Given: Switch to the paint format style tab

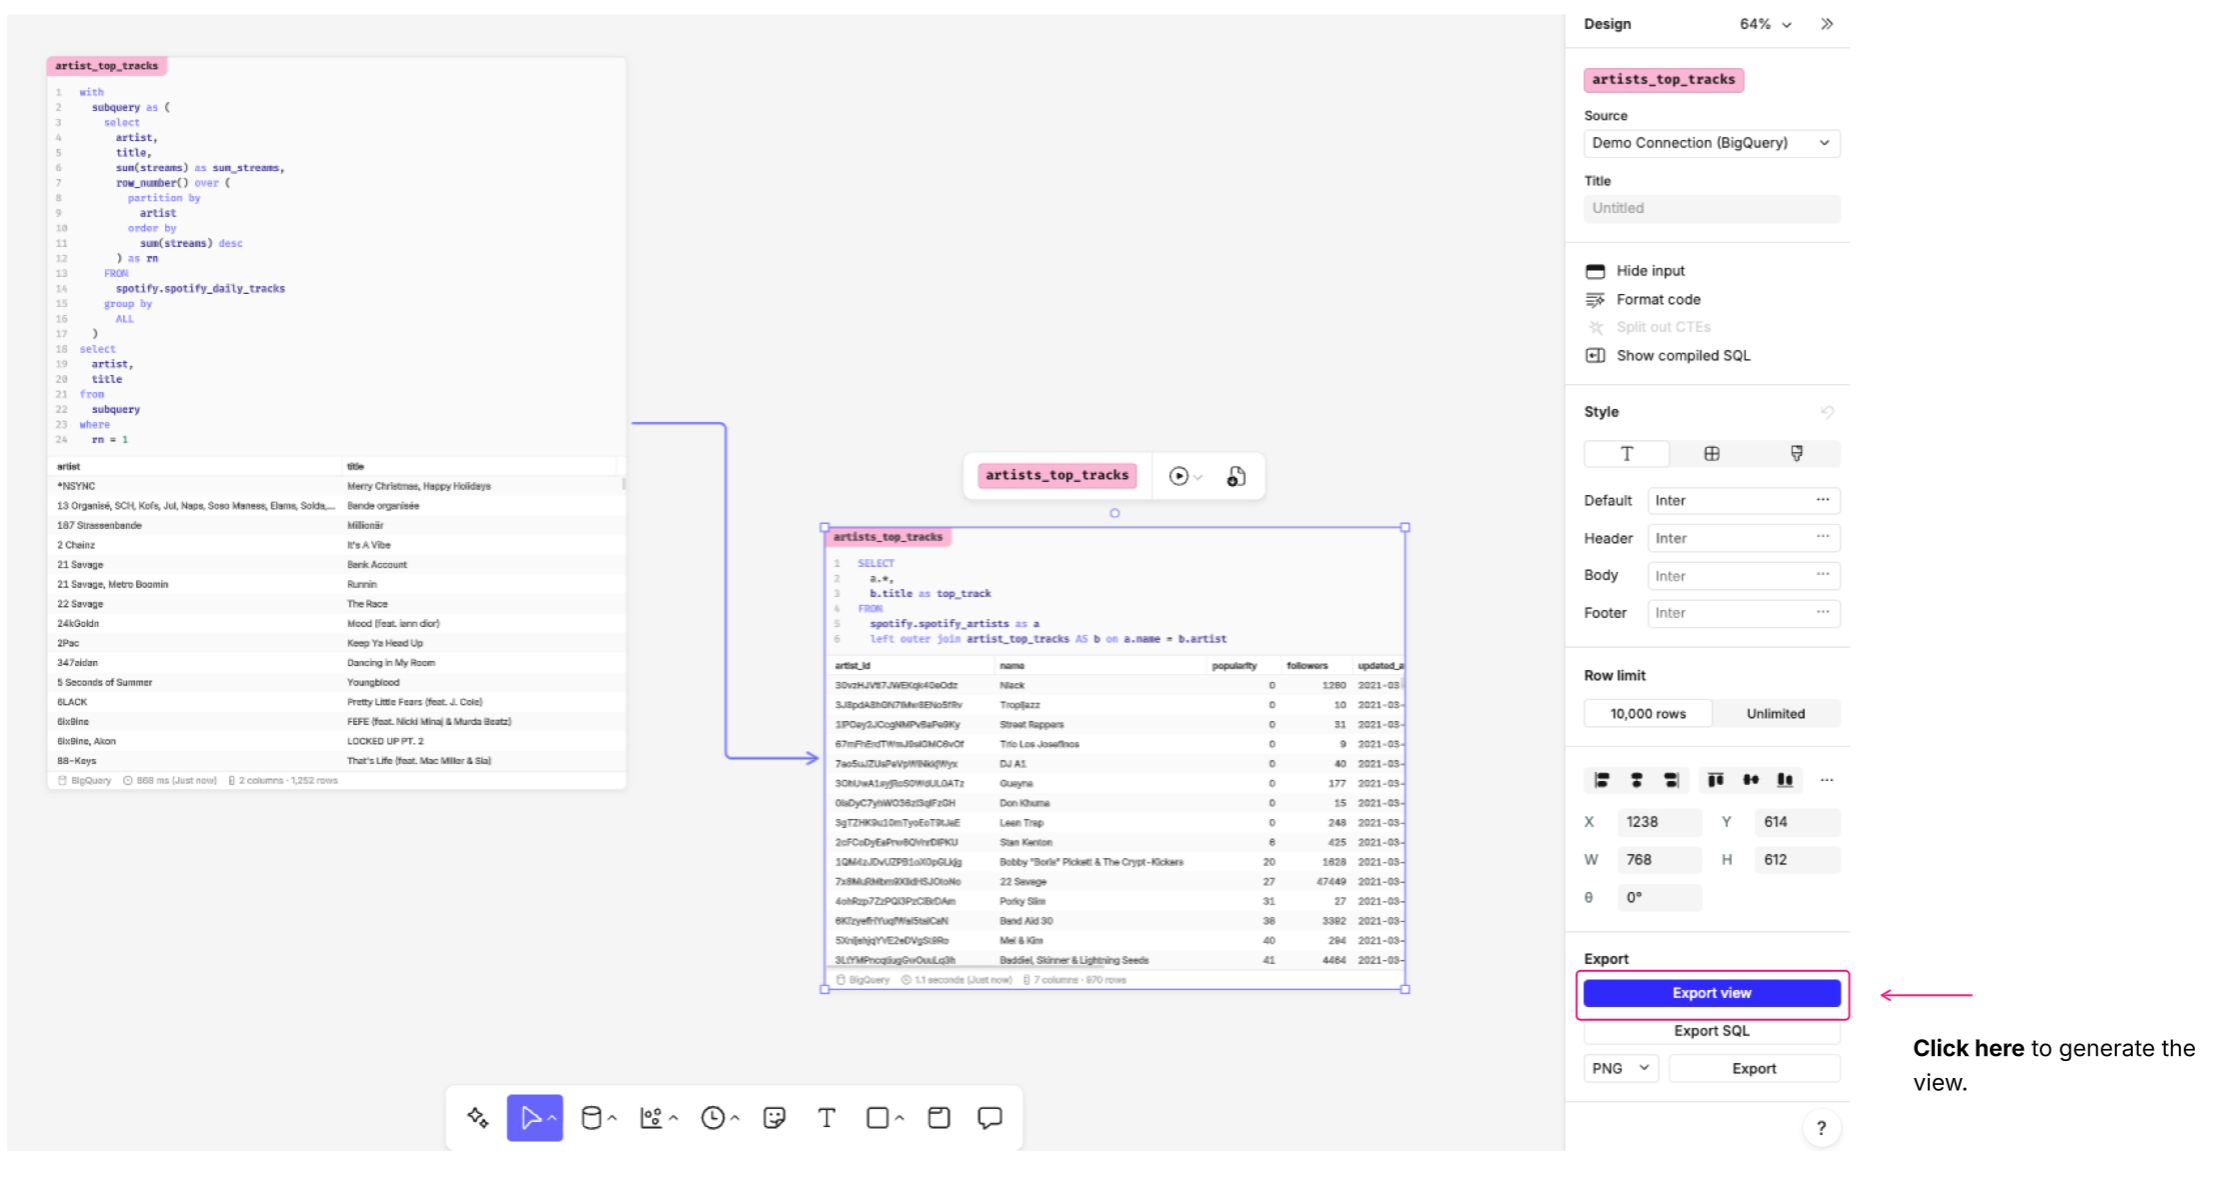Looking at the screenshot, I should tap(1797, 454).
